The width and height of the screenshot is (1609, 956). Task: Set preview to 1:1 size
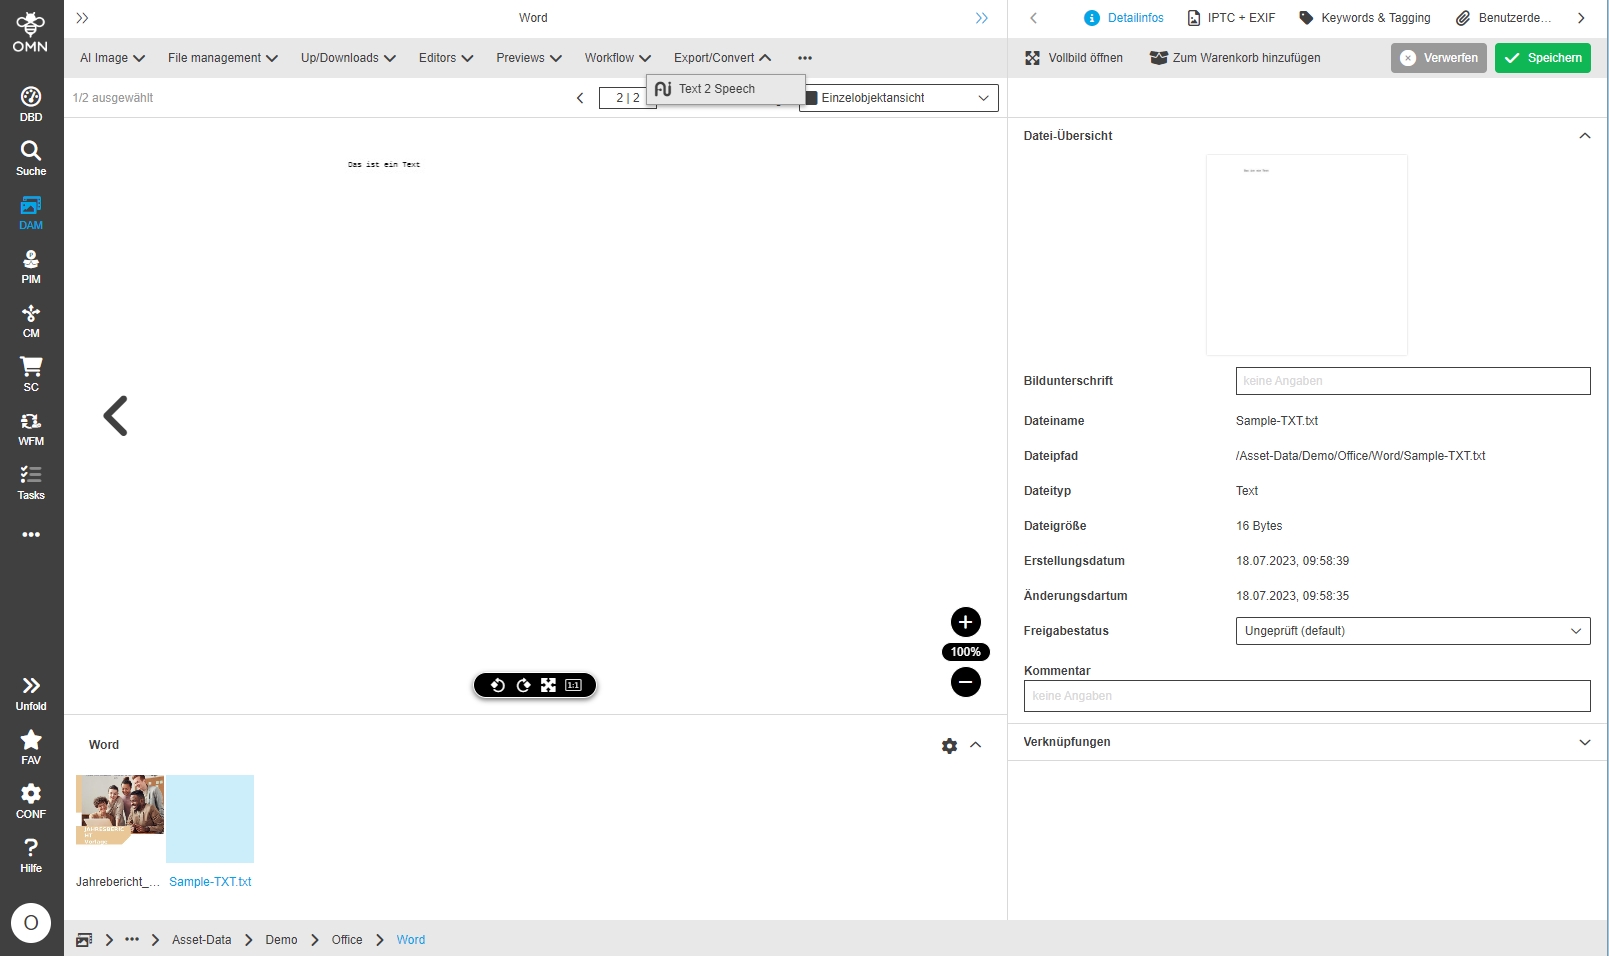click(574, 685)
